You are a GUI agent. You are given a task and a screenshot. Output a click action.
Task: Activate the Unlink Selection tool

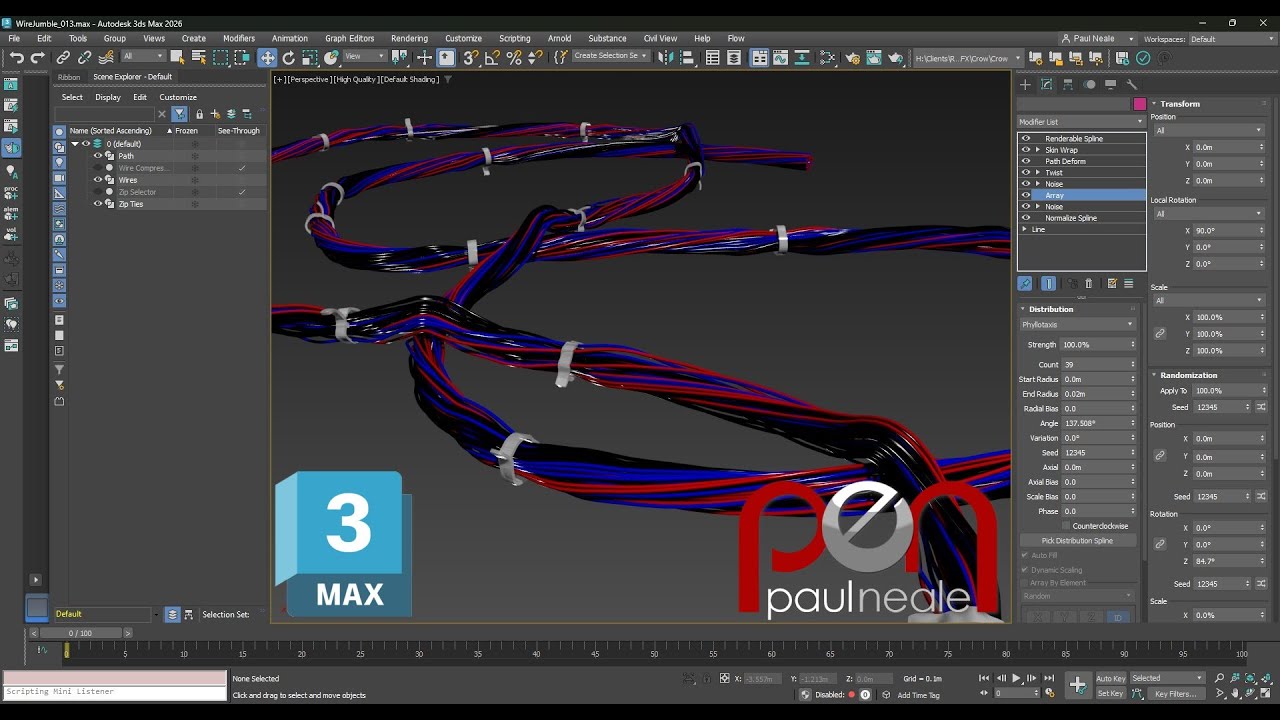click(x=85, y=58)
